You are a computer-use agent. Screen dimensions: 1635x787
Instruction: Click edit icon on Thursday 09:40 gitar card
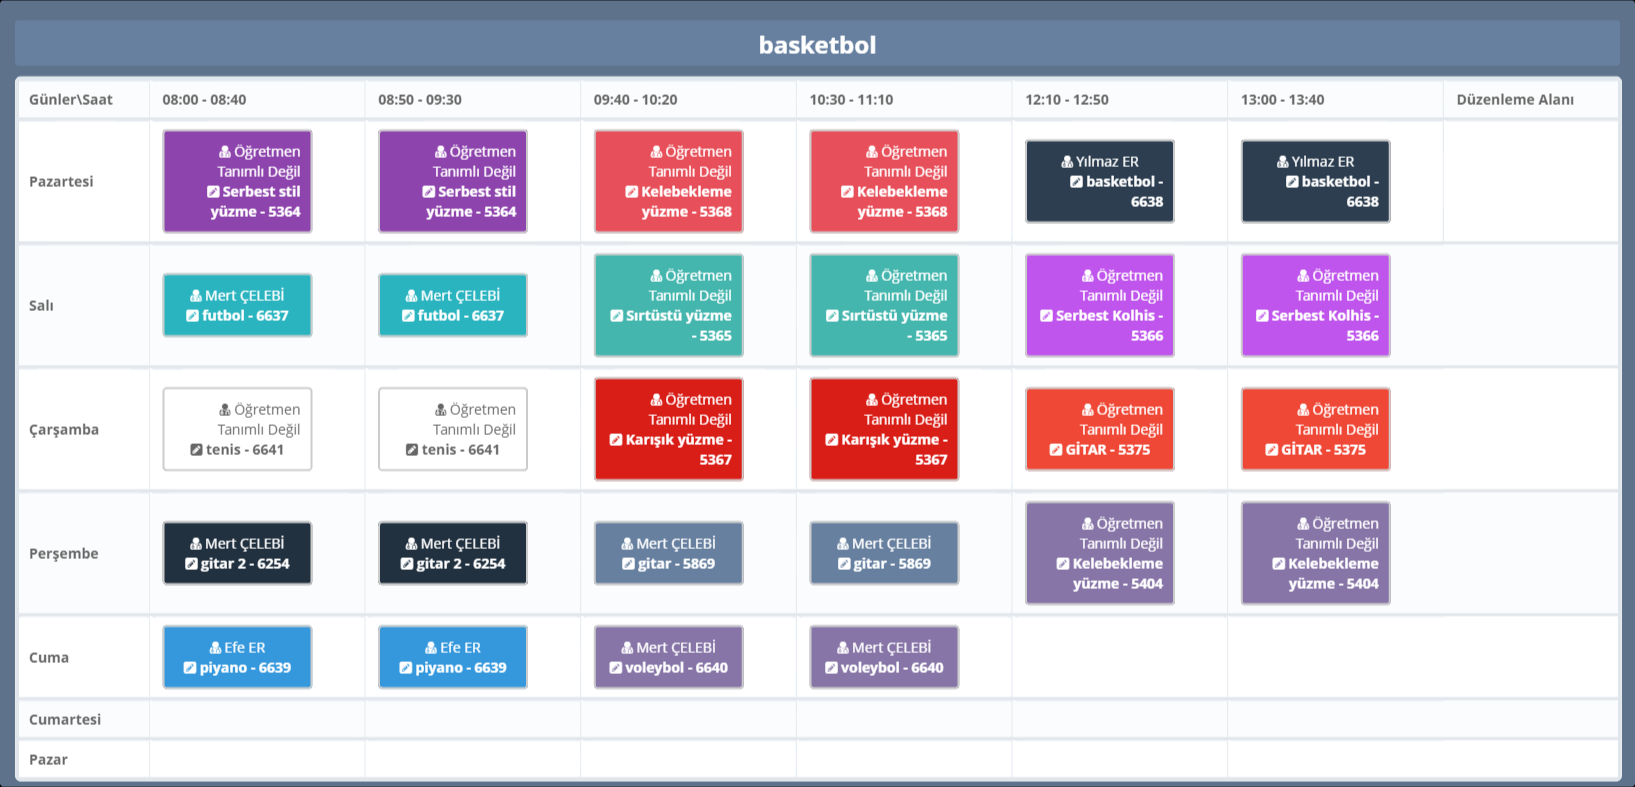point(628,564)
